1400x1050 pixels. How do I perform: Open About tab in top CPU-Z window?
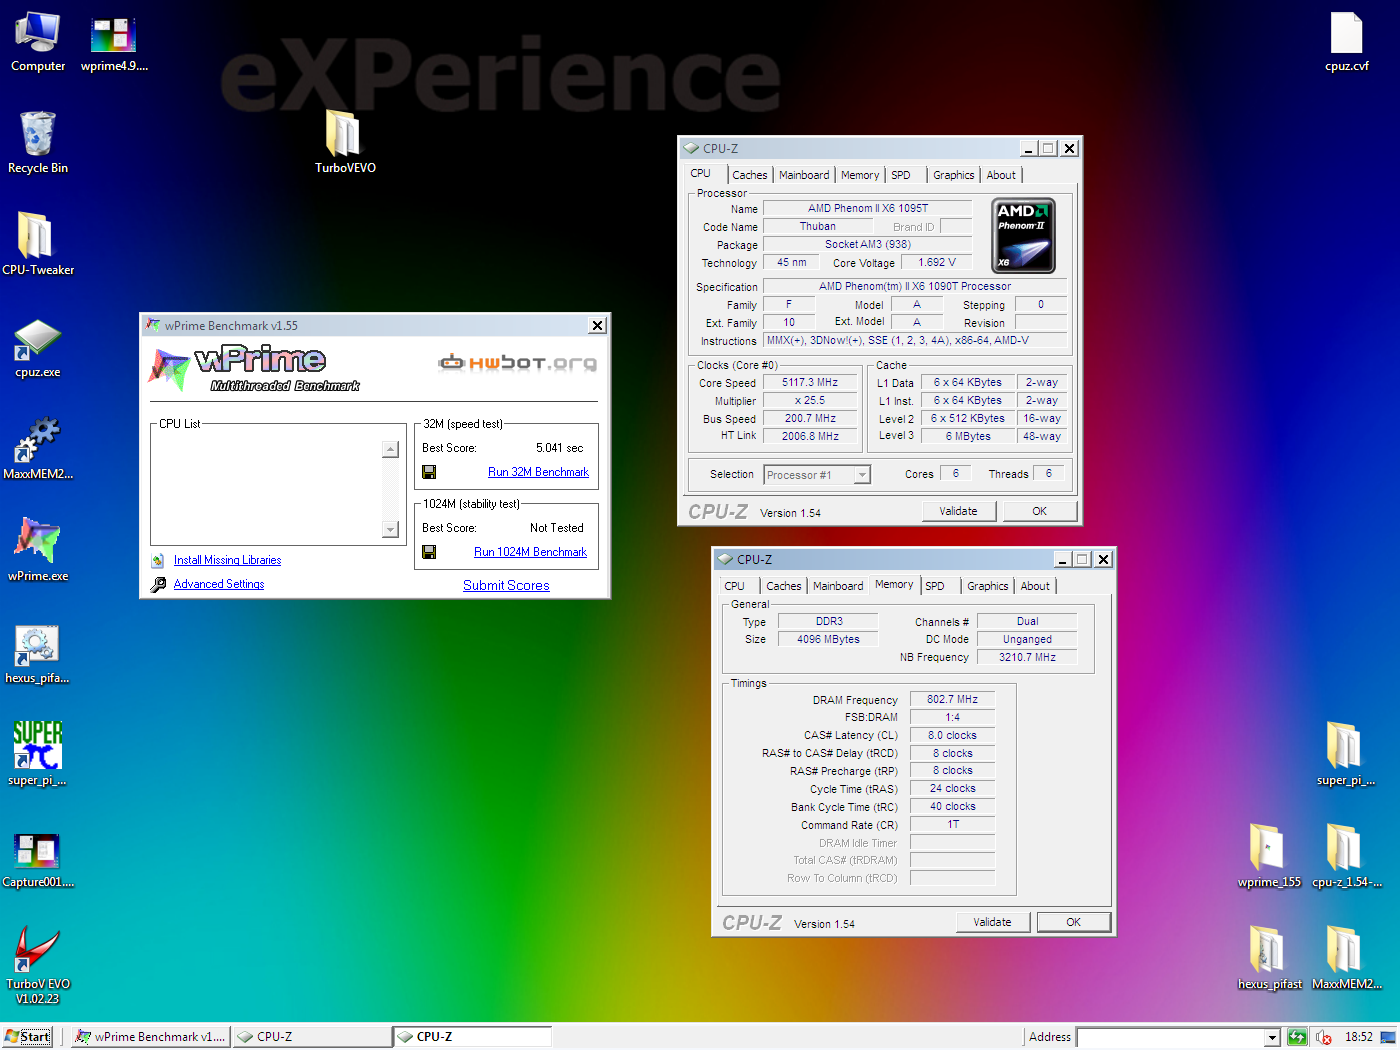click(x=1001, y=175)
